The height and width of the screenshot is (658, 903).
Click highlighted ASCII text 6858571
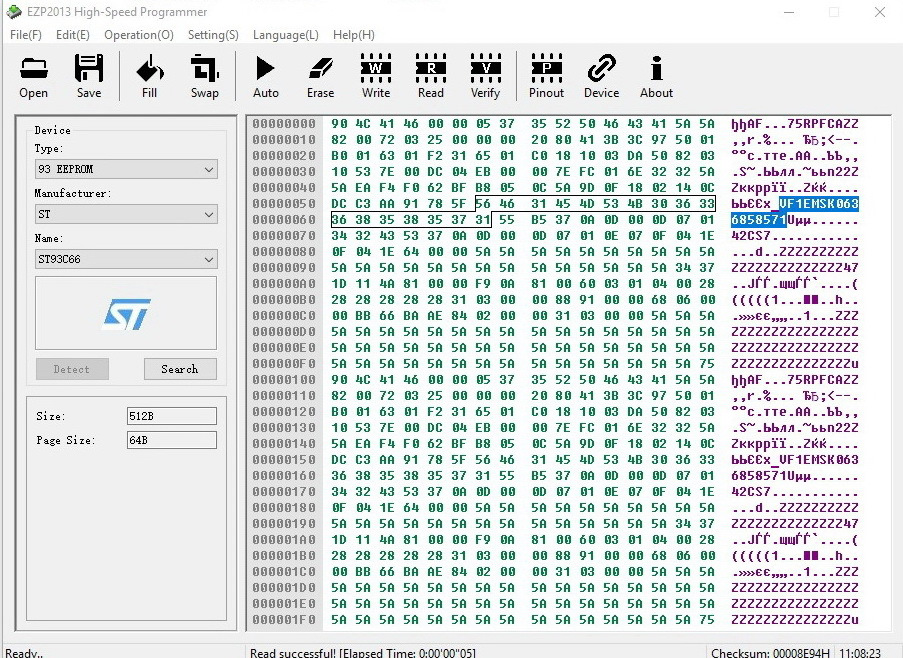(759, 220)
